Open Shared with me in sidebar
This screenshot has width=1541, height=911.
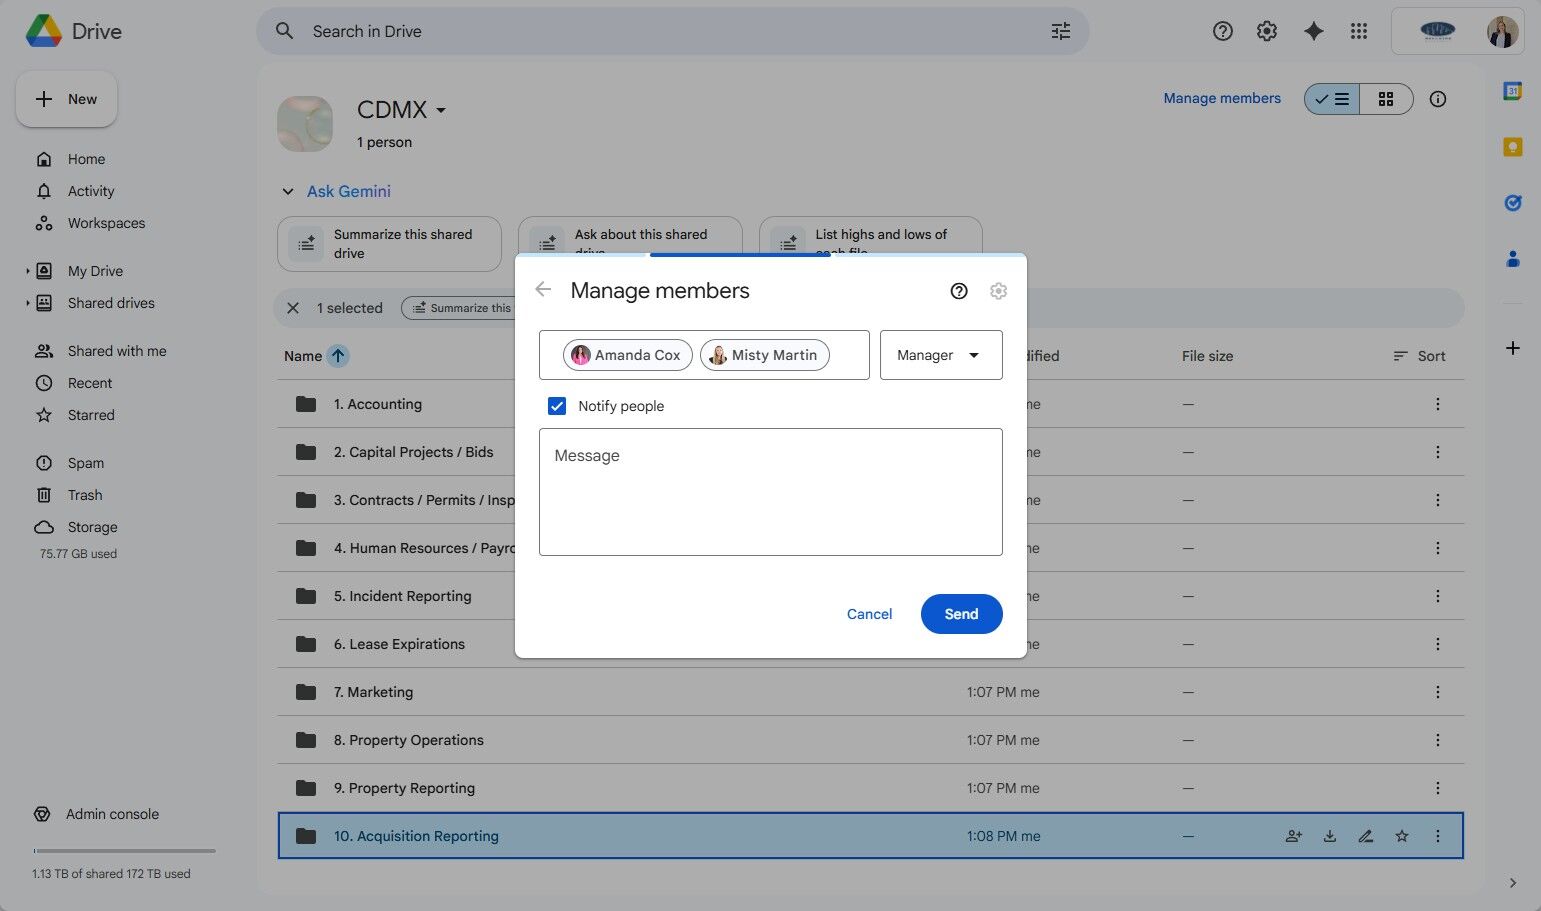[117, 351]
